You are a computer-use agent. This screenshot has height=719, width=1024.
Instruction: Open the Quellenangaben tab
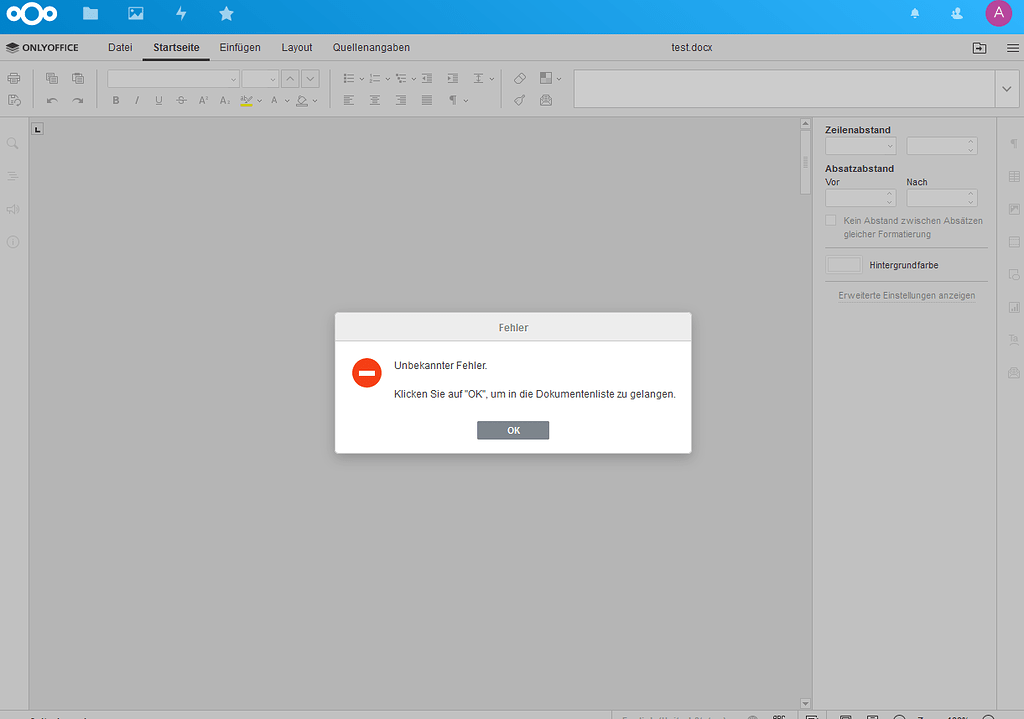click(x=371, y=48)
